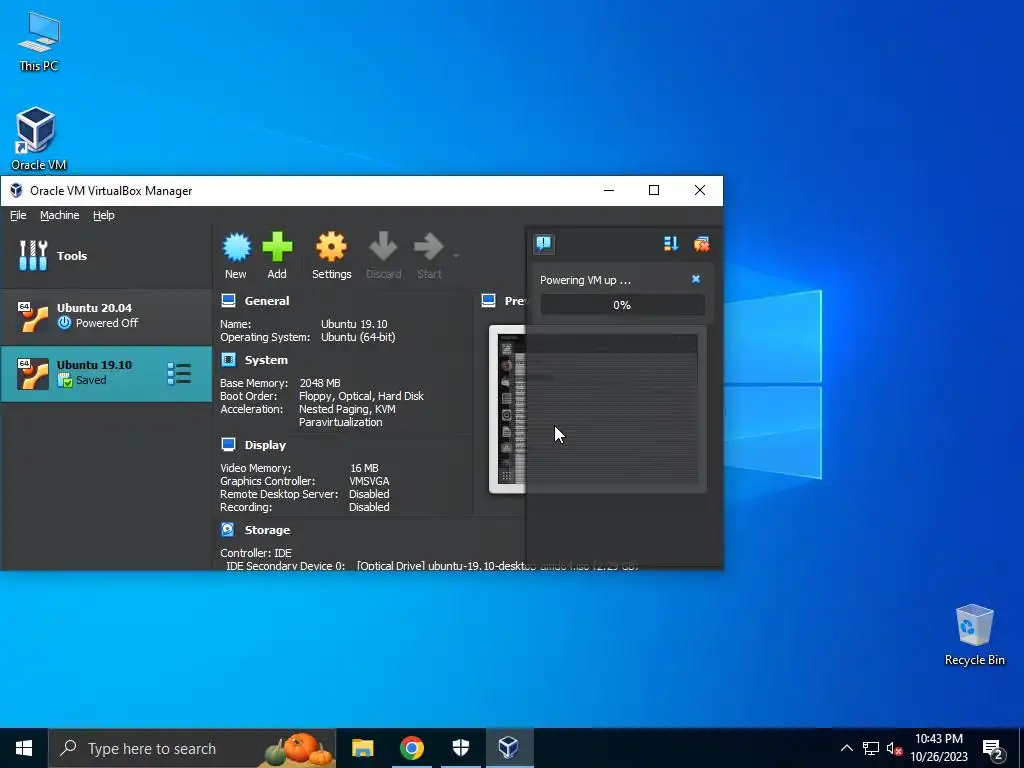Click the 'Controller: IDE' text

(256, 552)
